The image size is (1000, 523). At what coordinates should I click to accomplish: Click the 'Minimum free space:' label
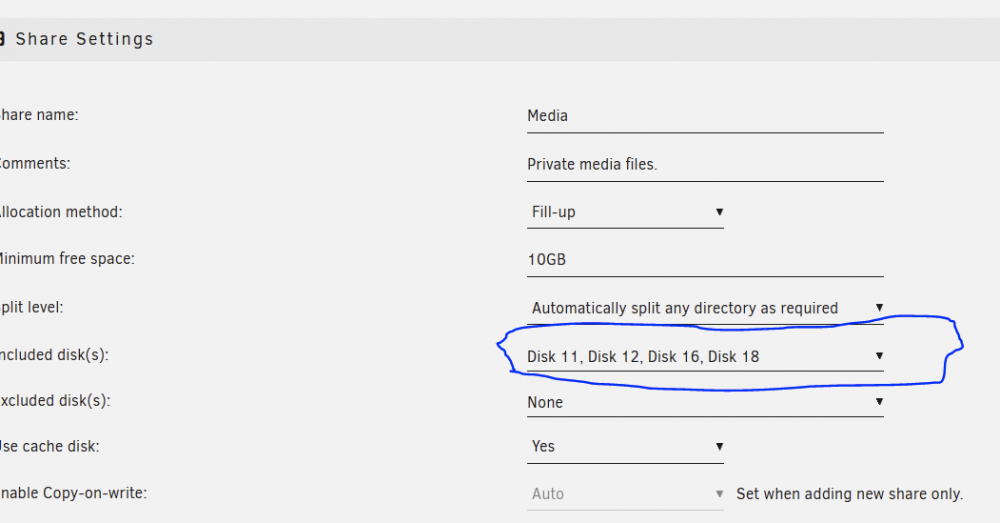pos(66,258)
